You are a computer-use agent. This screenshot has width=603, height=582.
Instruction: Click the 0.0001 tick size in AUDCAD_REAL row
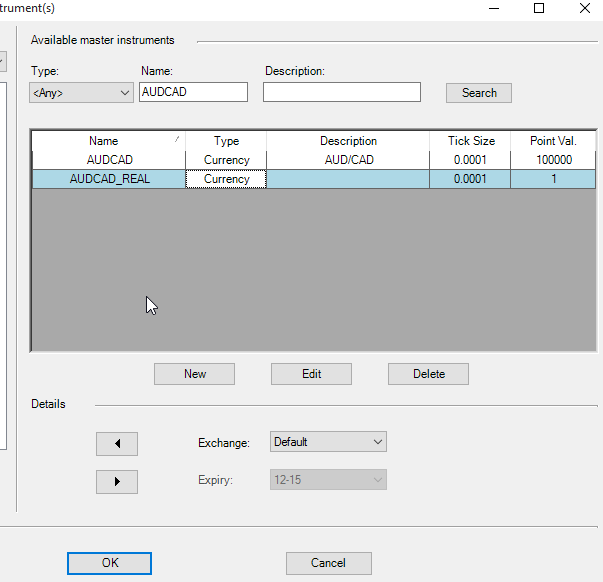click(x=470, y=179)
